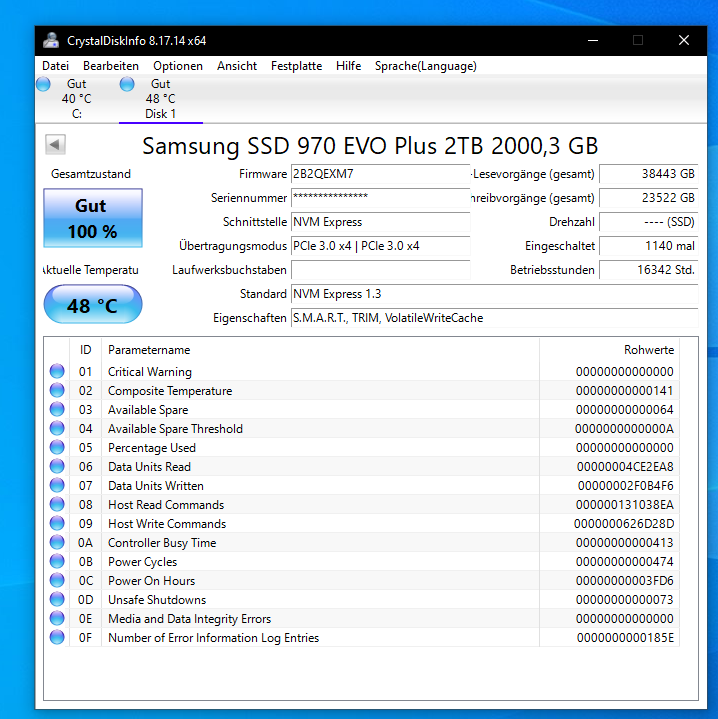Click status orb of Power Cycles row
Image resolution: width=718 pixels, height=719 pixels.
tap(57, 561)
